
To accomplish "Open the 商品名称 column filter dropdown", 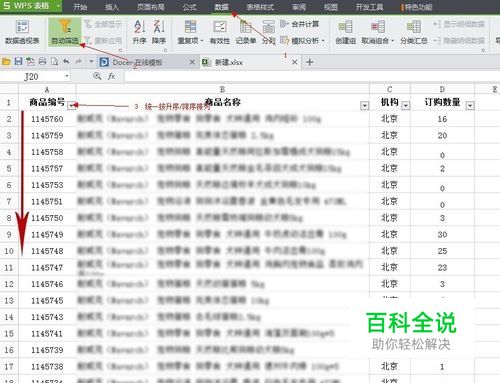I will pyautogui.click(x=364, y=106).
